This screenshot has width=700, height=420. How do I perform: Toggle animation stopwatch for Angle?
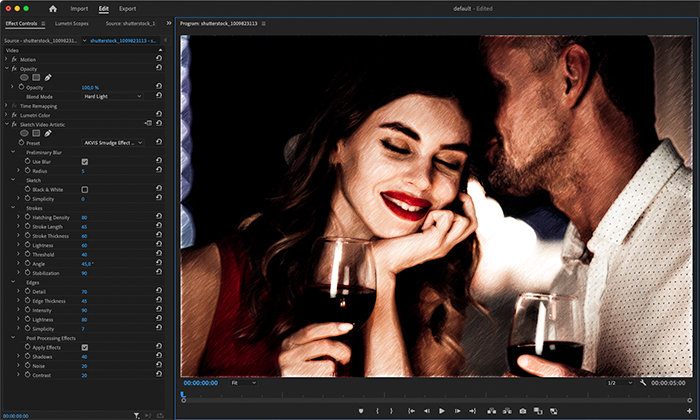pyautogui.click(x=27, y=263)
